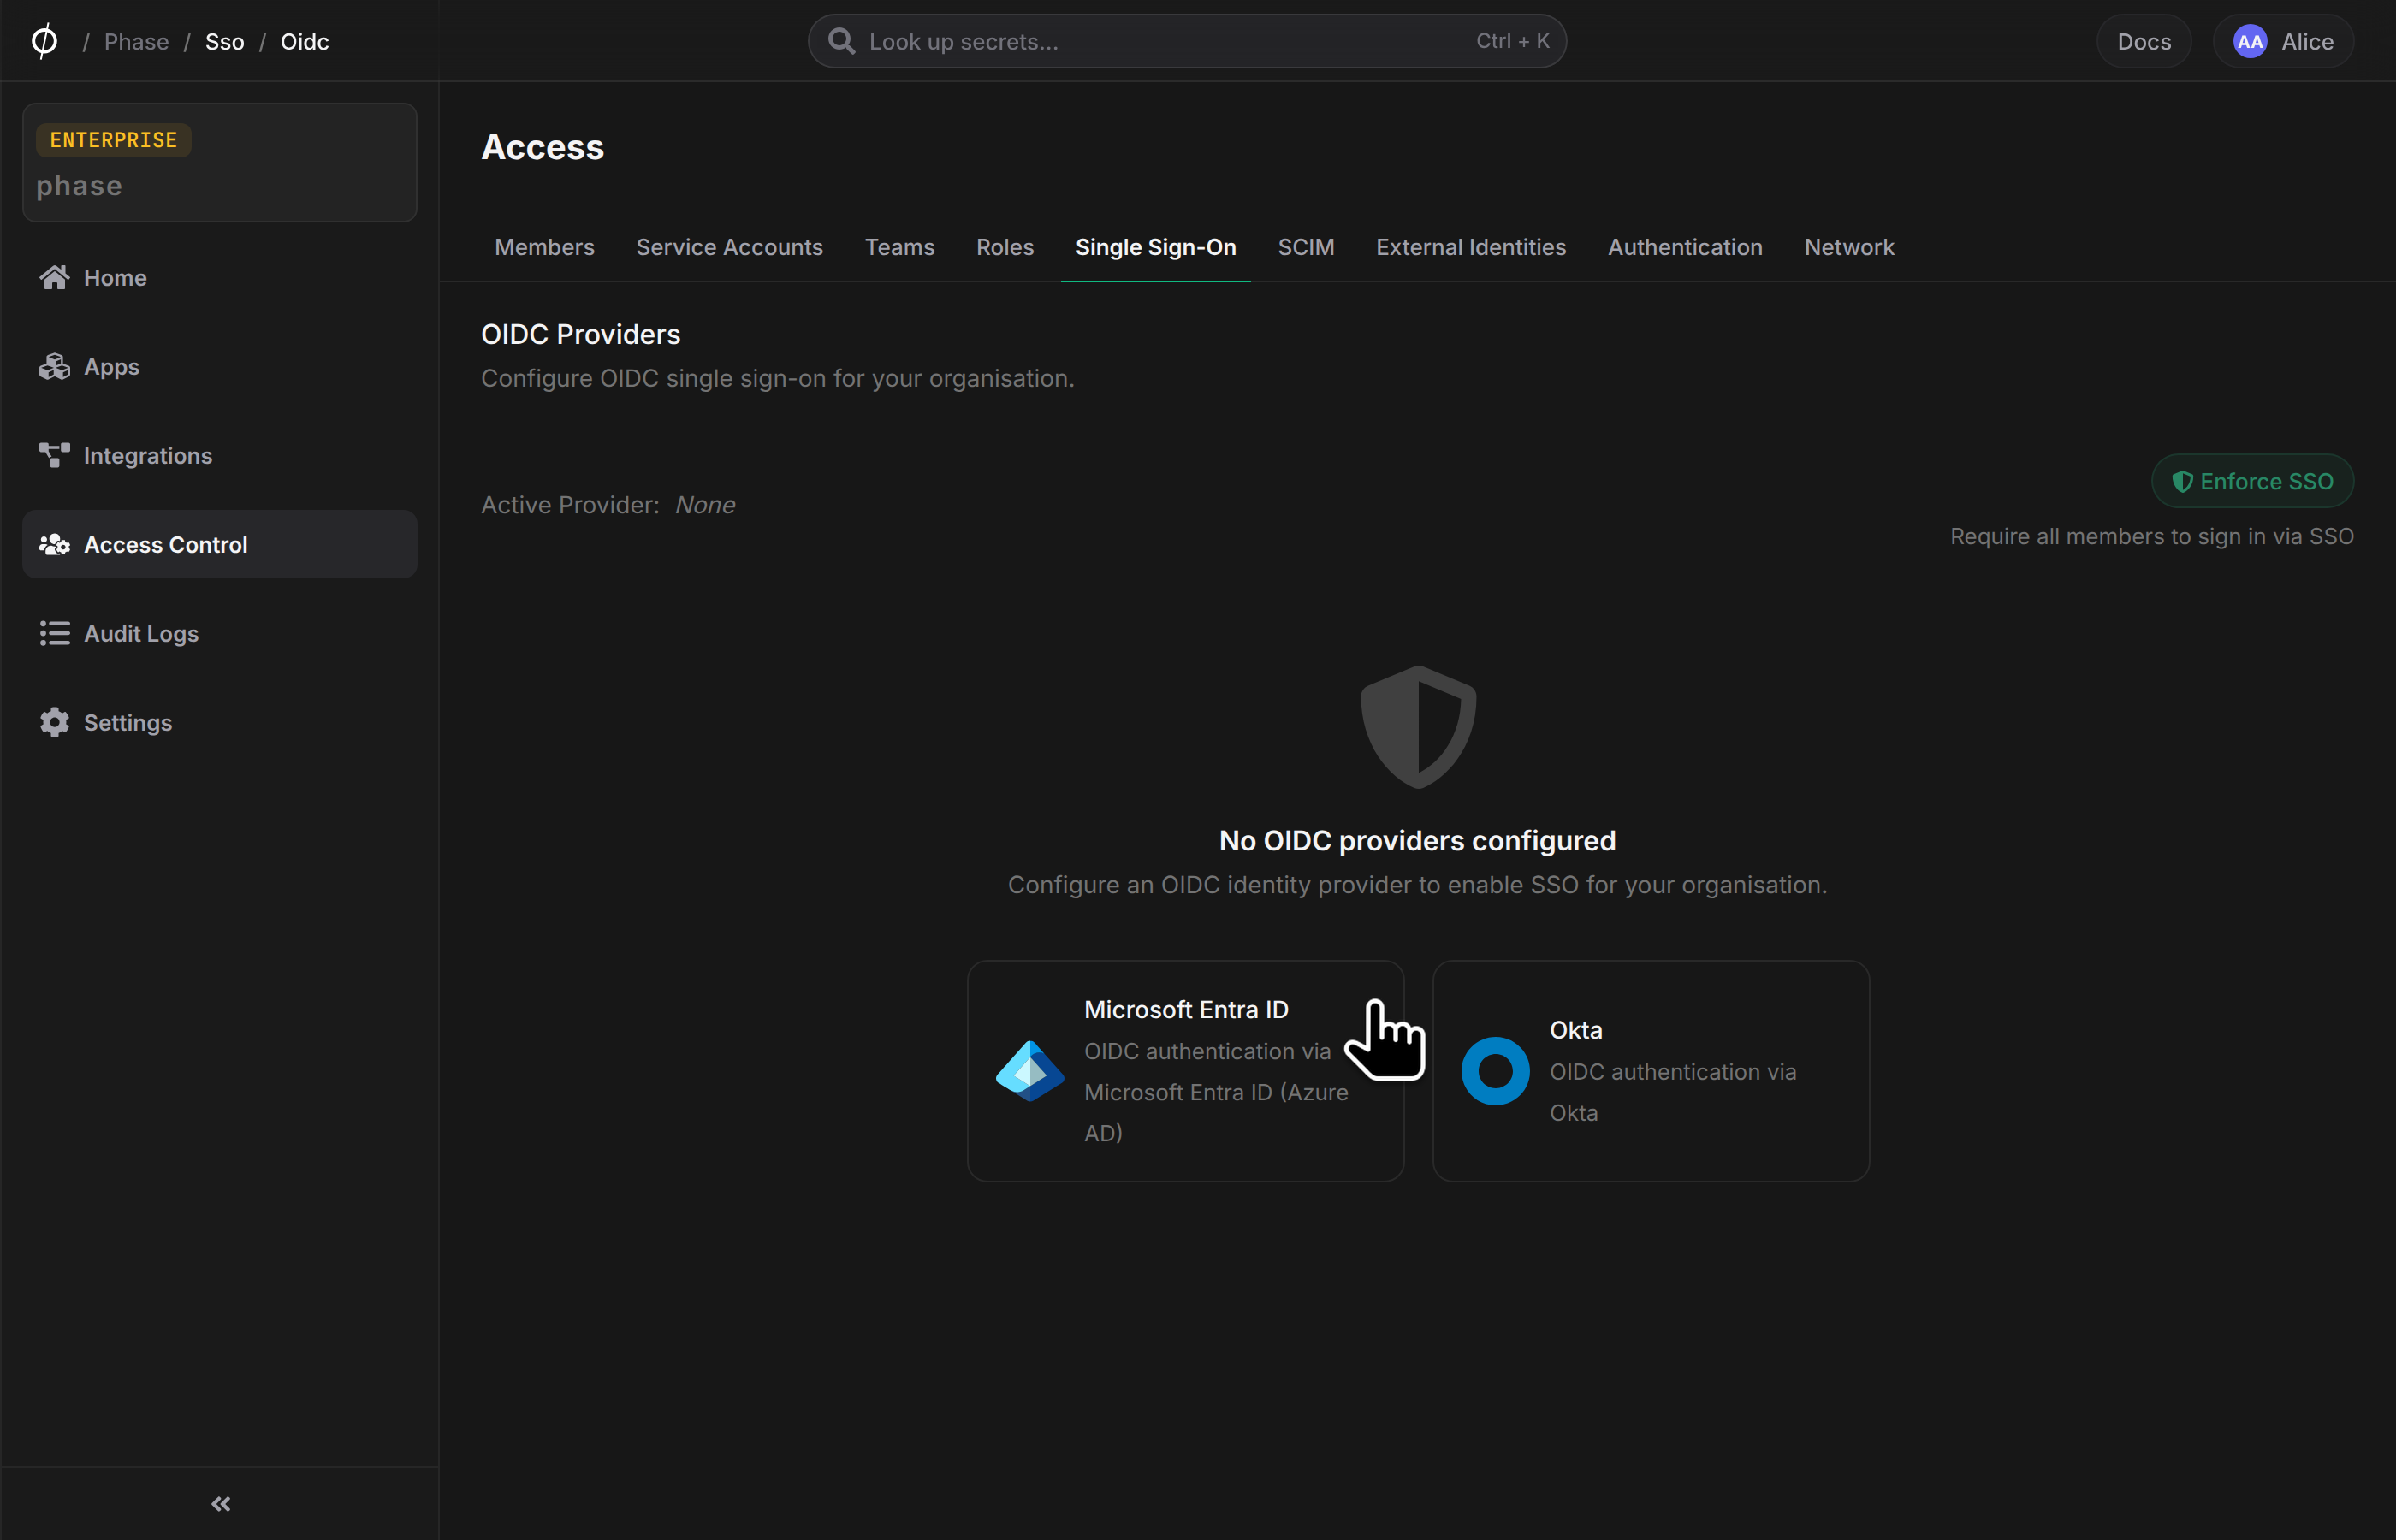Click the Integrations diagram icon
The height and width of the screenshot is (1540, 2396).
54,456
